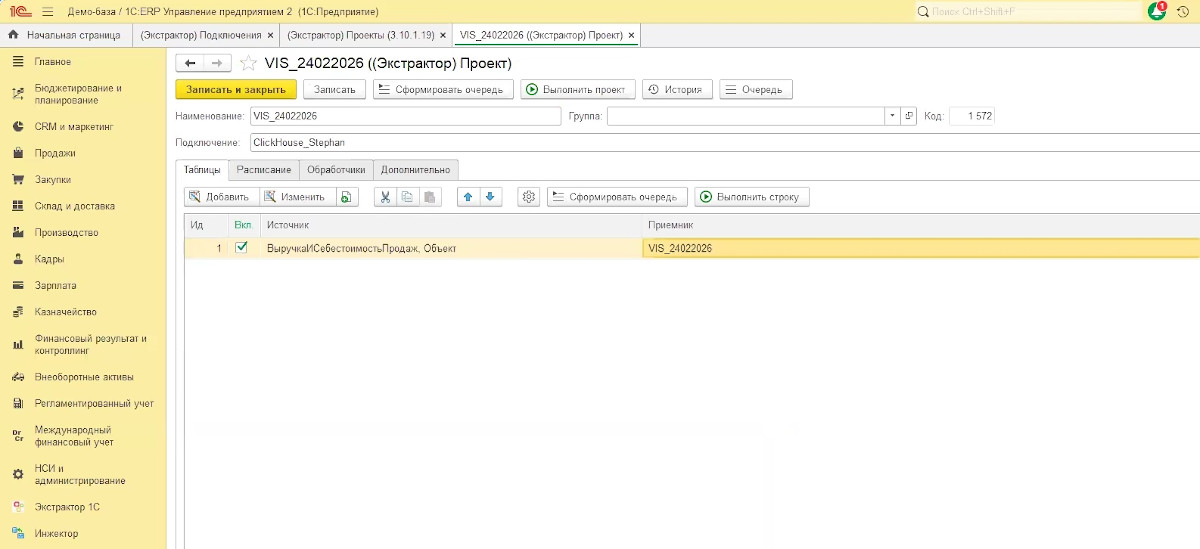
Task: Open the Группа field's open-item button
Action: [908, 116]
